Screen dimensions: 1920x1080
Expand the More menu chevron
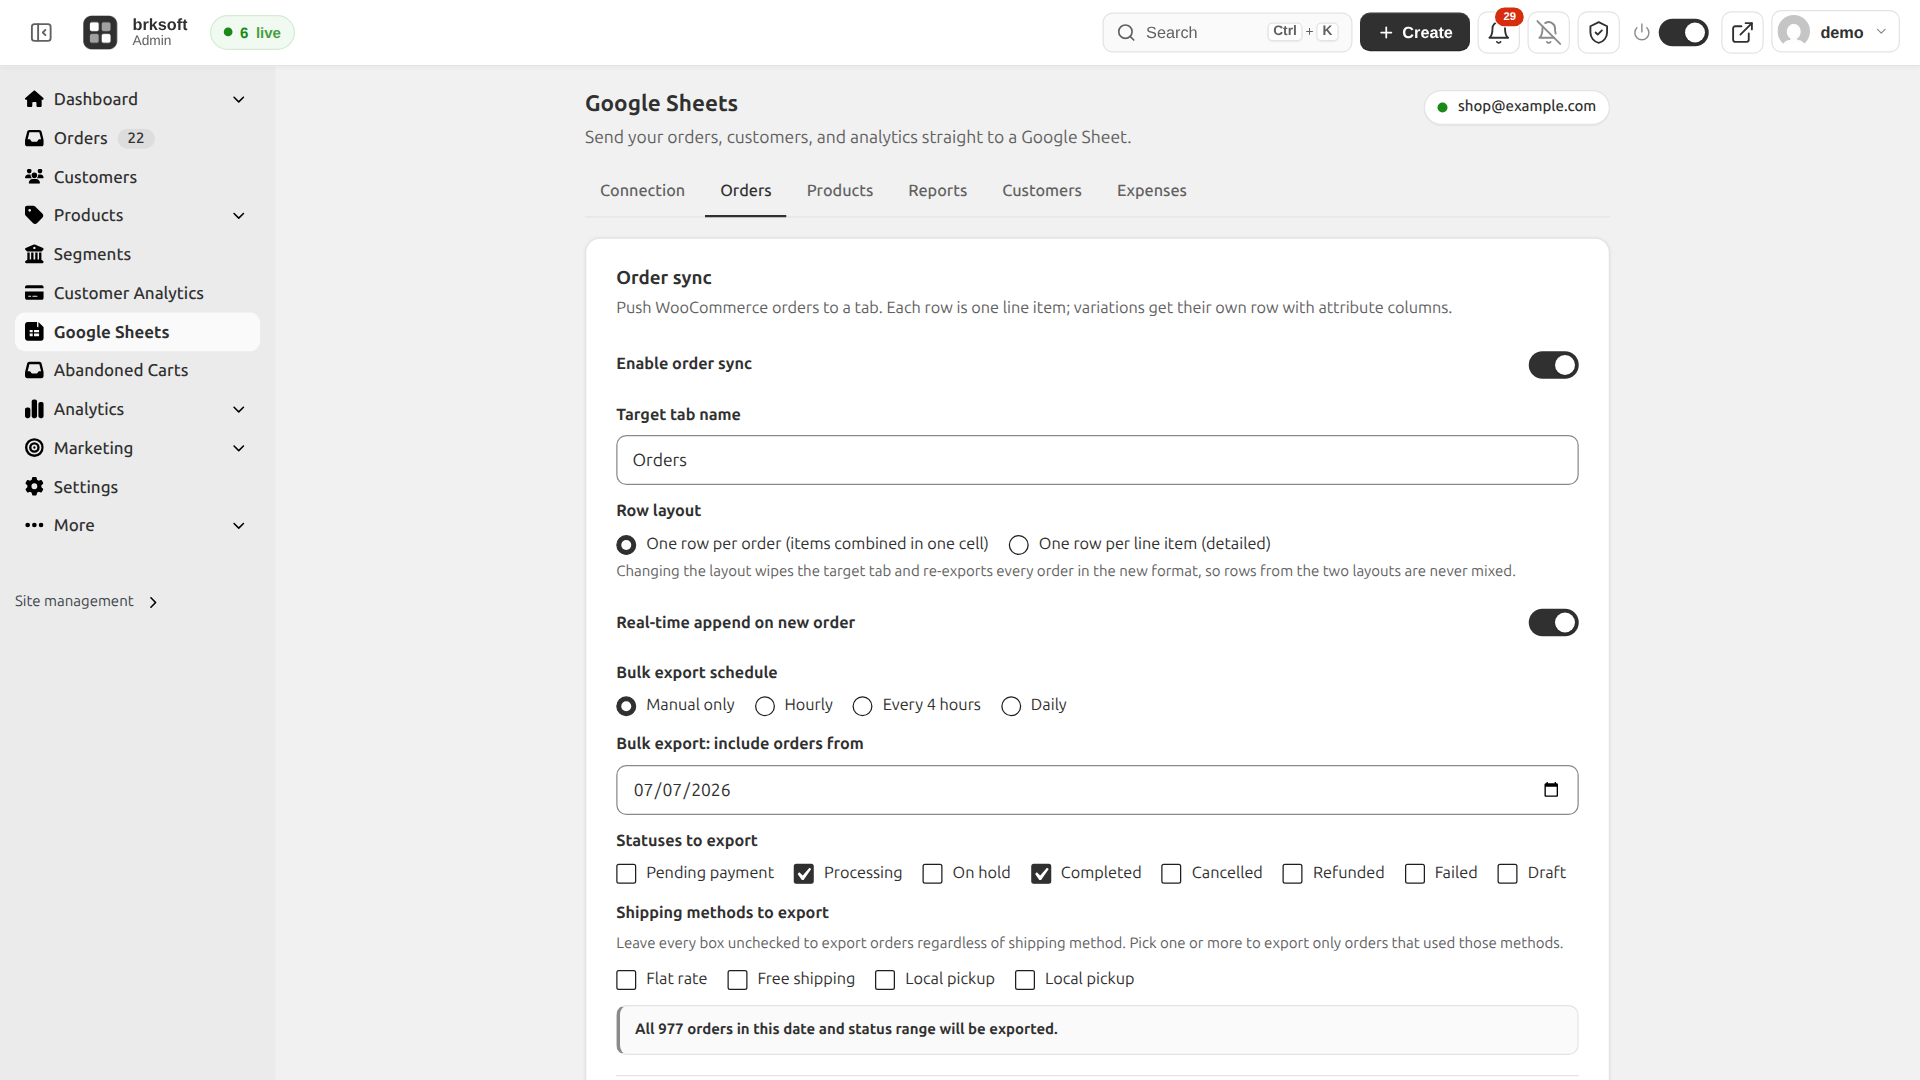point(239,526)
